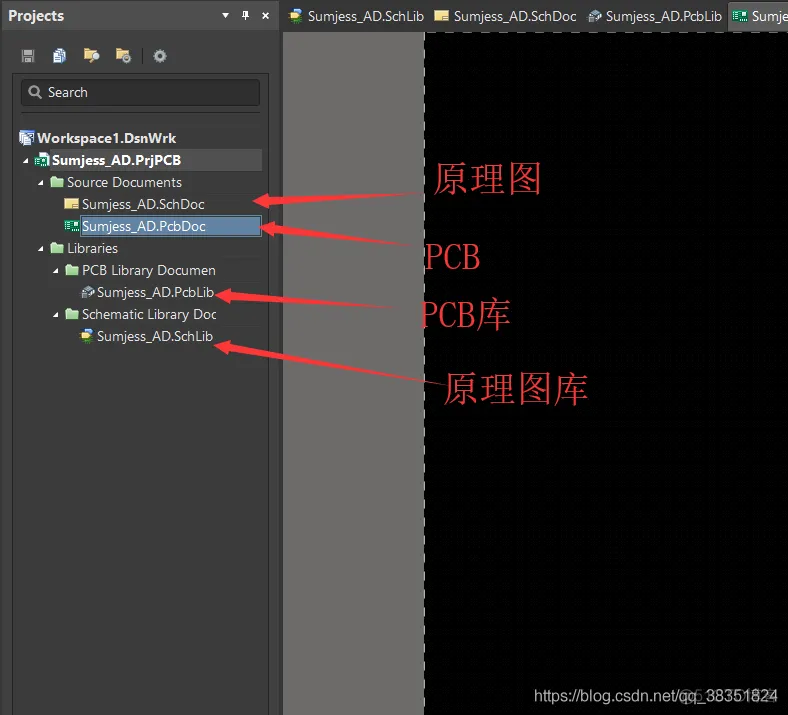Collapse the Source Documents folder
This screenshot has height=715, width=788.
point(41,183)
